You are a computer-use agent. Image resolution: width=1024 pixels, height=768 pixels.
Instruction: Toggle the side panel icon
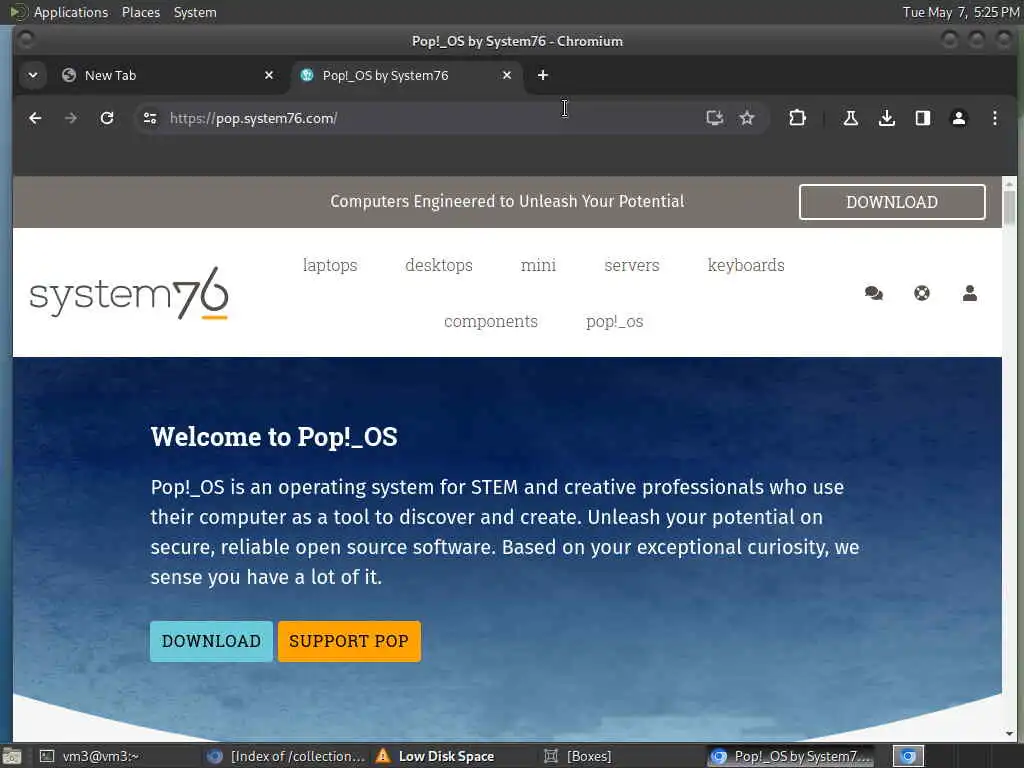coord(922,118)
